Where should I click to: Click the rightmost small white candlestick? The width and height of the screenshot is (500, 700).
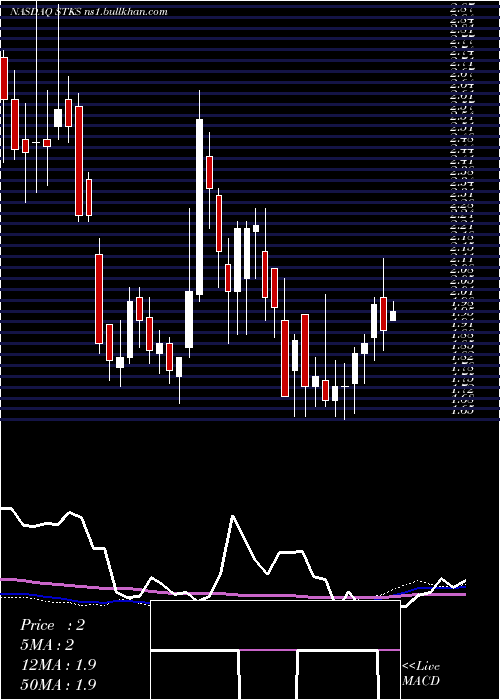(393, 316)
